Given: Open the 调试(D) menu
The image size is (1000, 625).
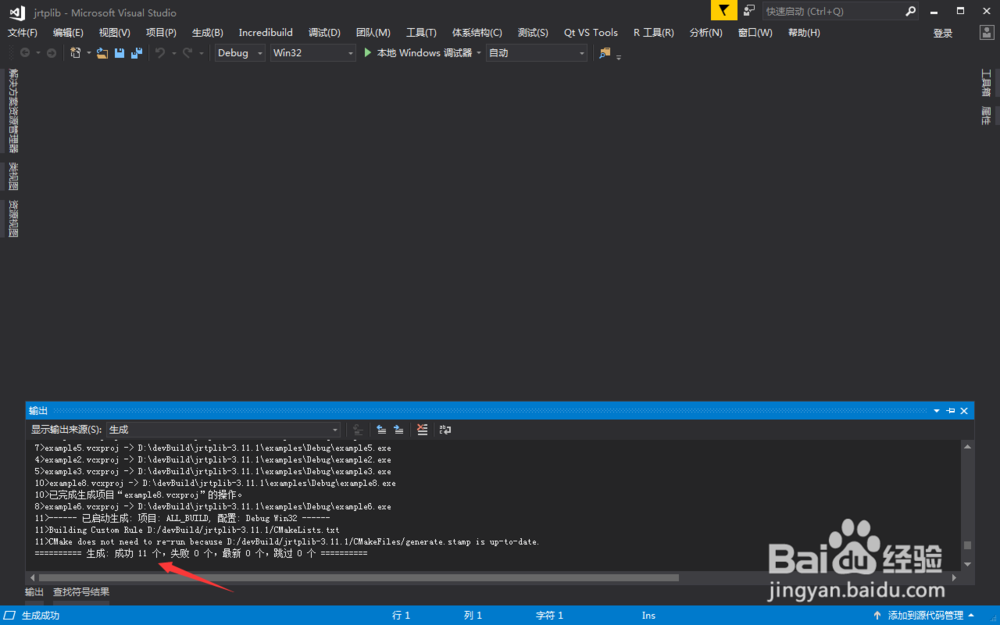Looking at the screenshot, I should (x=324, y=33).
